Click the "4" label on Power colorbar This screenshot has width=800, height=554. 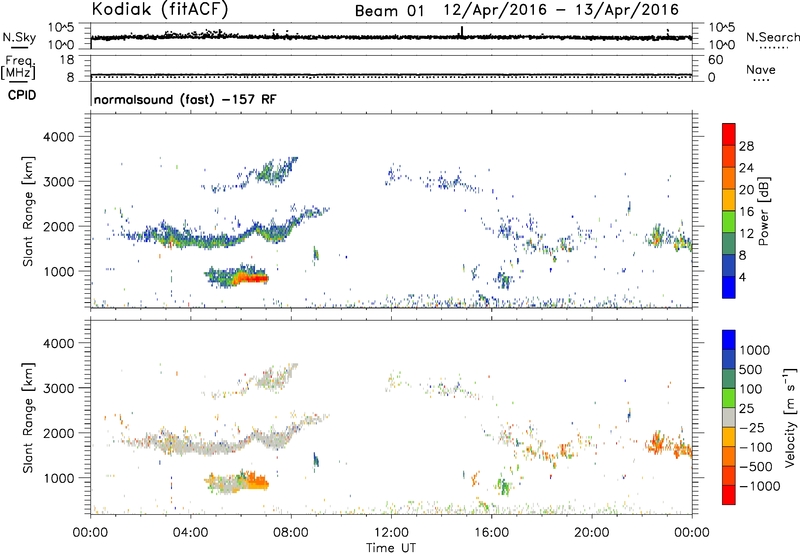742,277
